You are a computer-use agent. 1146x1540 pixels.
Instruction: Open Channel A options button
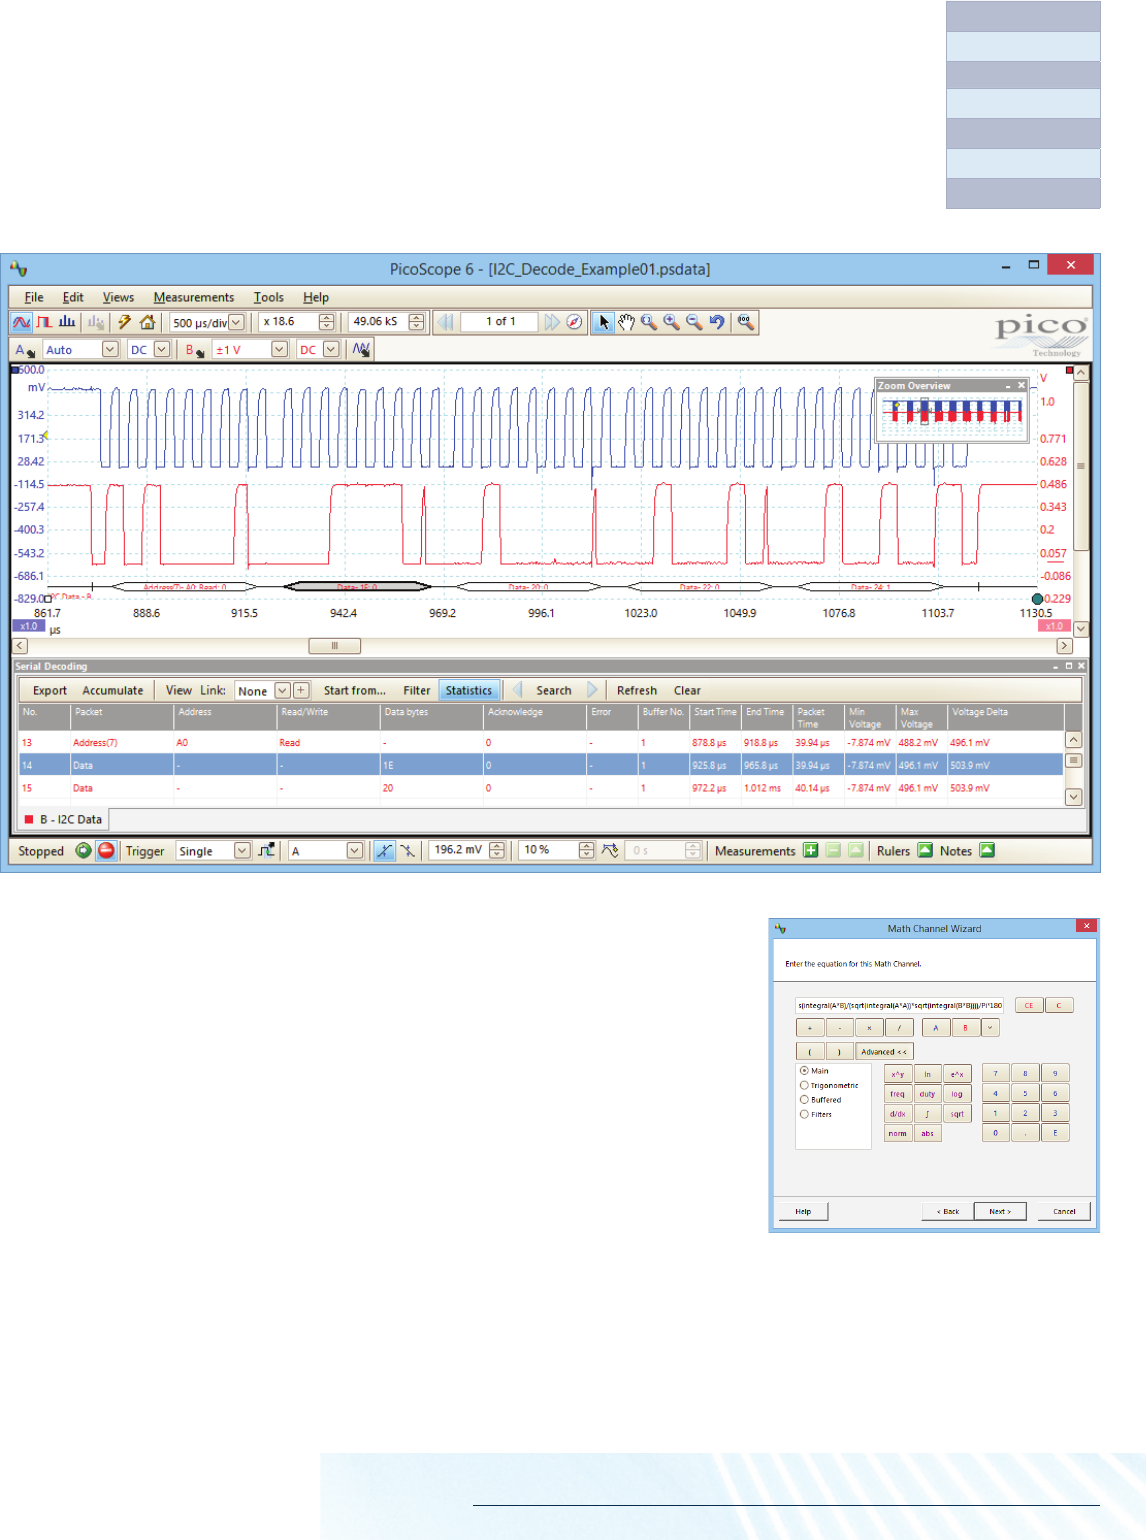pos(24,350)
